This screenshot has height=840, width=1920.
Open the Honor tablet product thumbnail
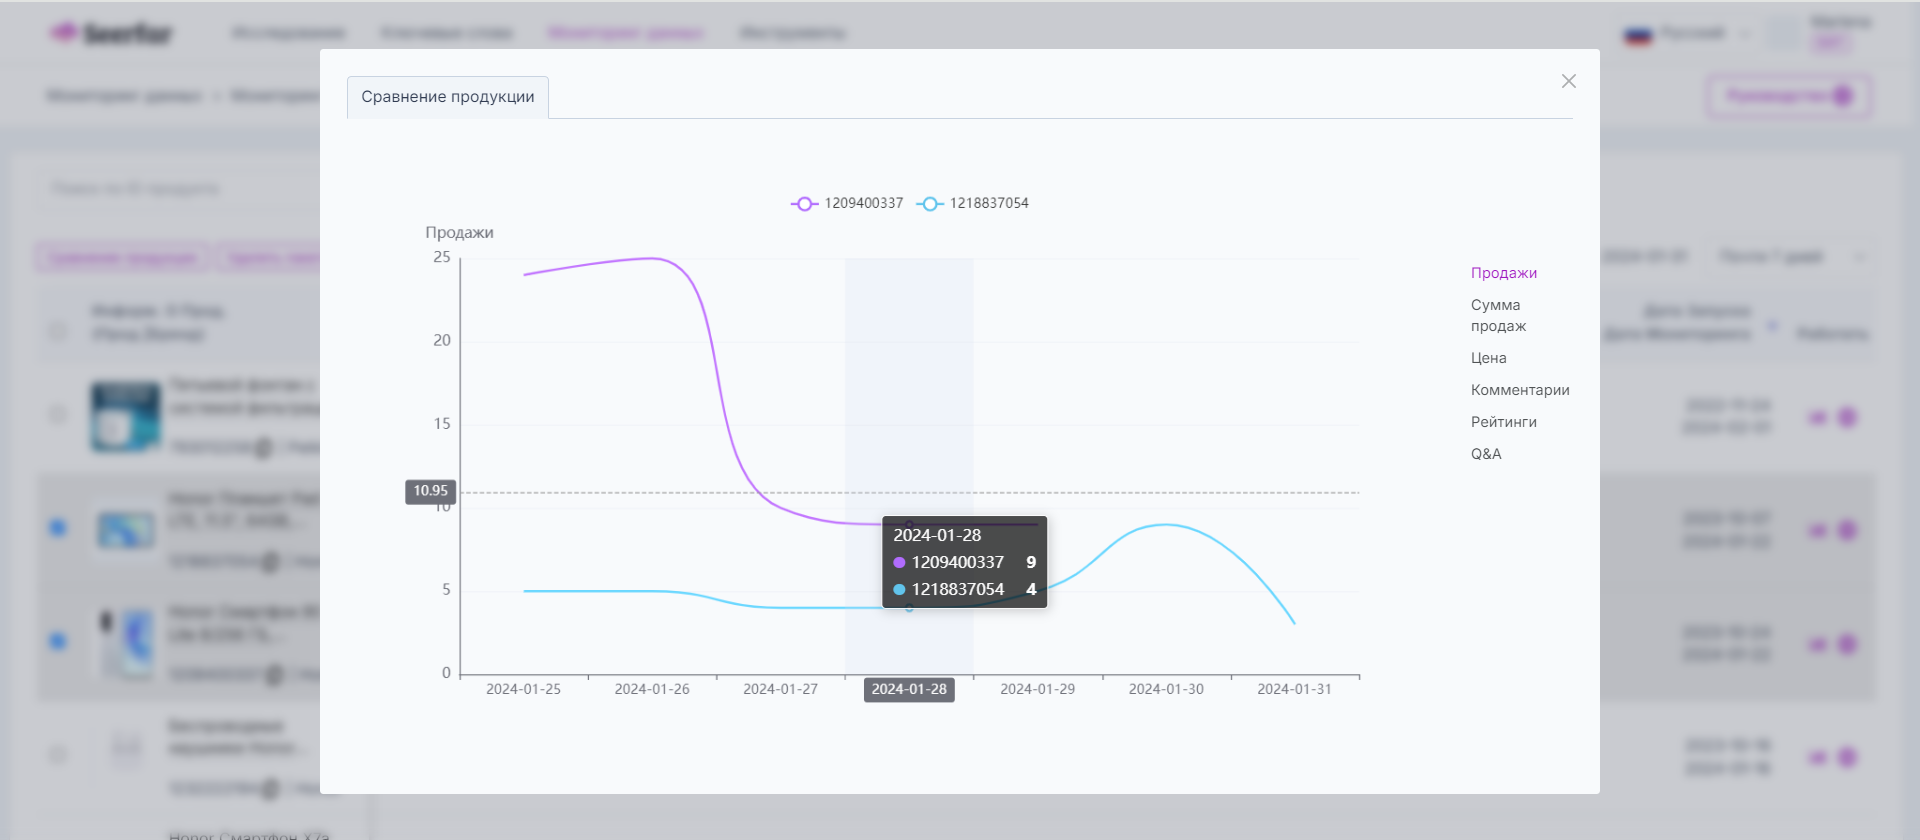coord(125,530)
